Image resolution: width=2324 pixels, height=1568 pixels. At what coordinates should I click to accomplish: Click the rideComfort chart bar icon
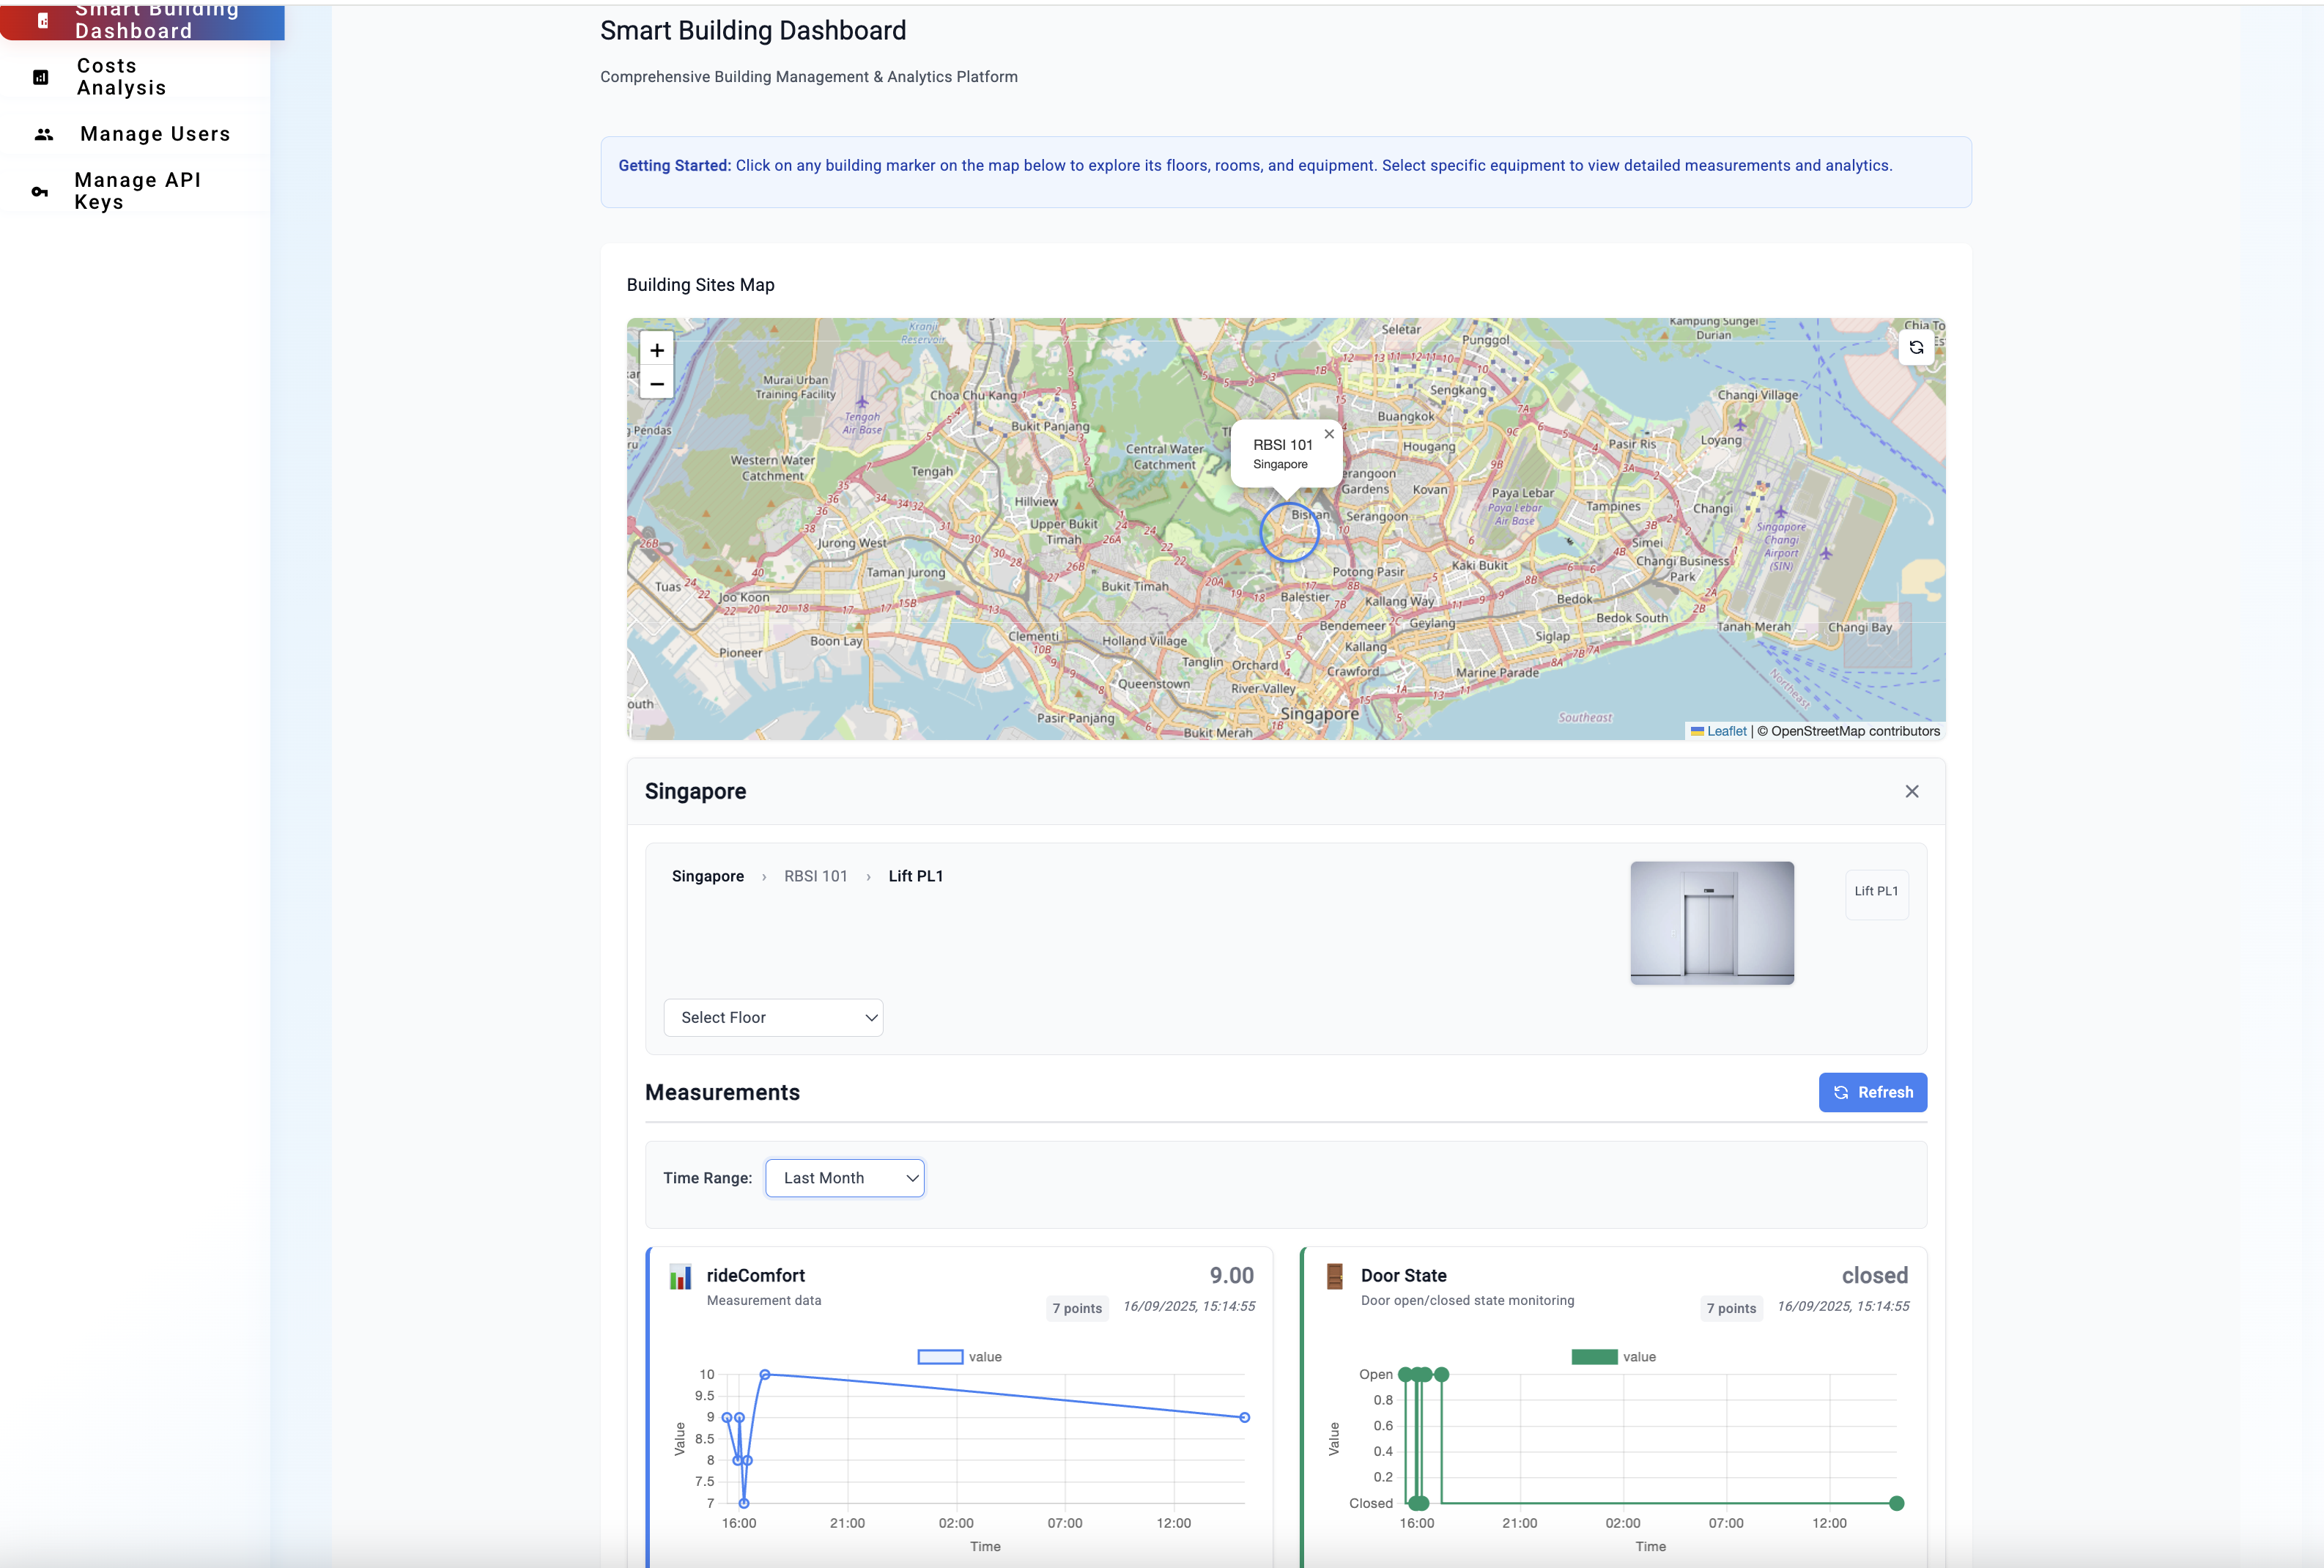(680, 1277)
